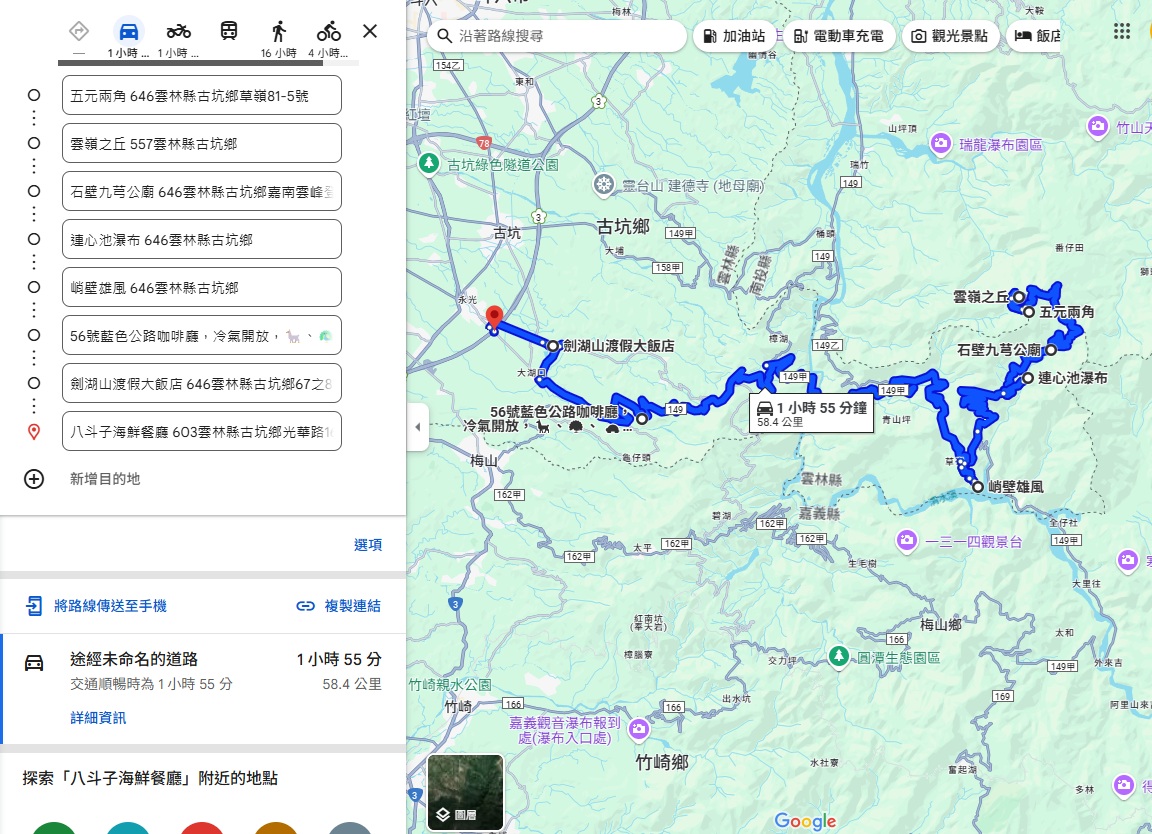
Task: Switch to public transit mode
Action: pos(228,31)
